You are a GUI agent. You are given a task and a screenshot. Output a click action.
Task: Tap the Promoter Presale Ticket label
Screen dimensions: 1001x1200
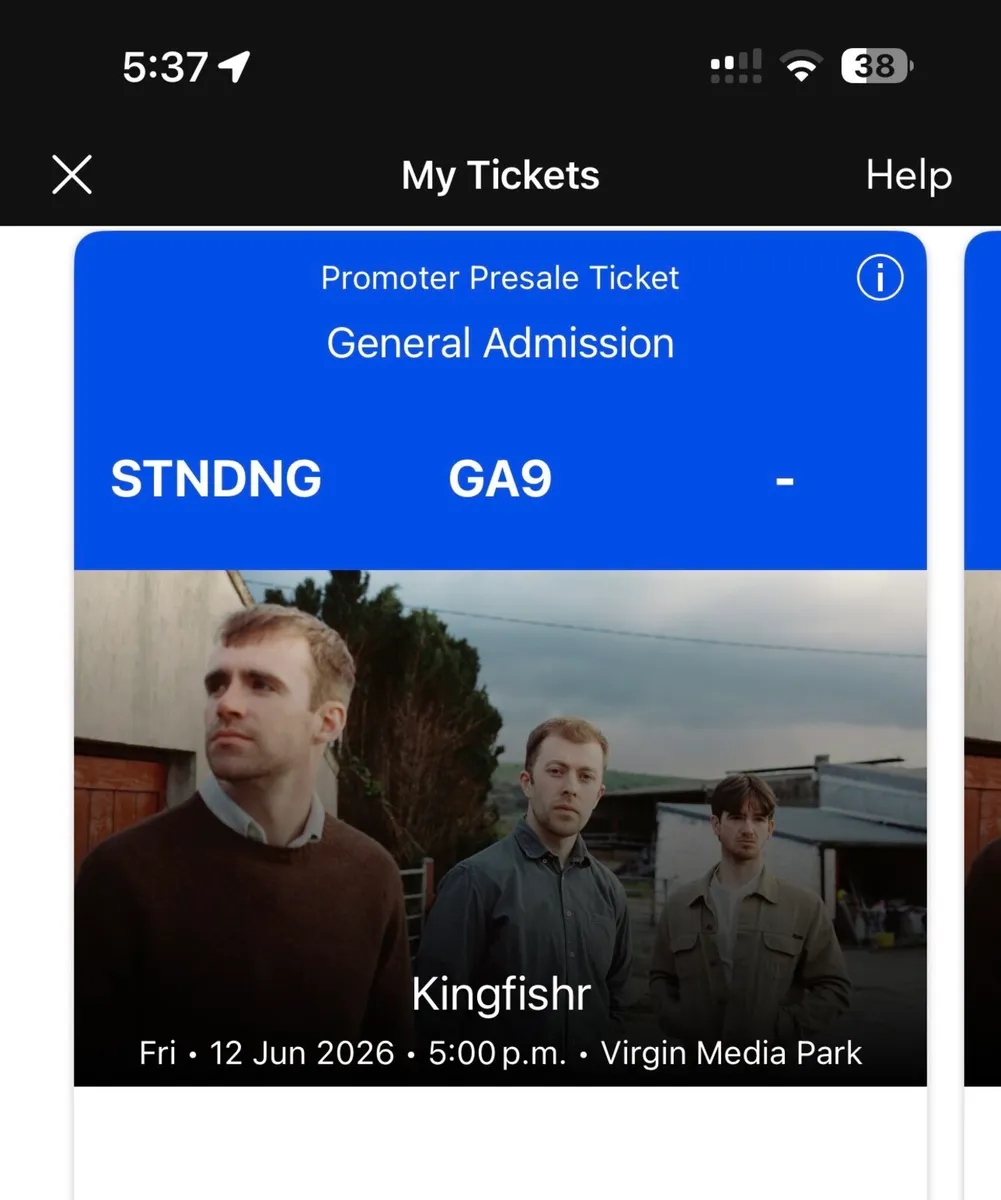click(500, 278)
